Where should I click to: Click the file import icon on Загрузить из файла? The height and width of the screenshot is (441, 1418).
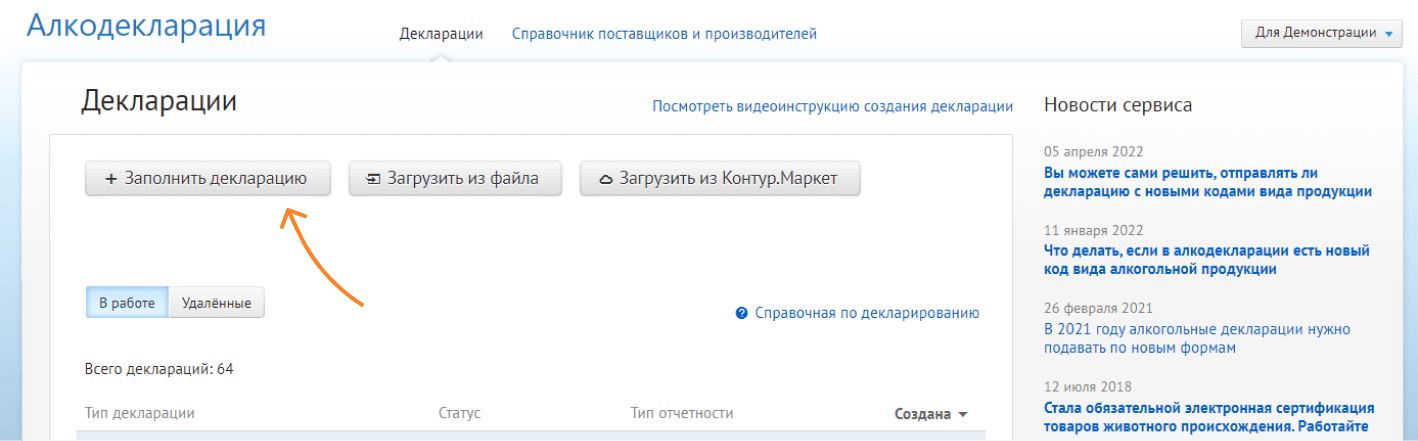pos(373,179)
